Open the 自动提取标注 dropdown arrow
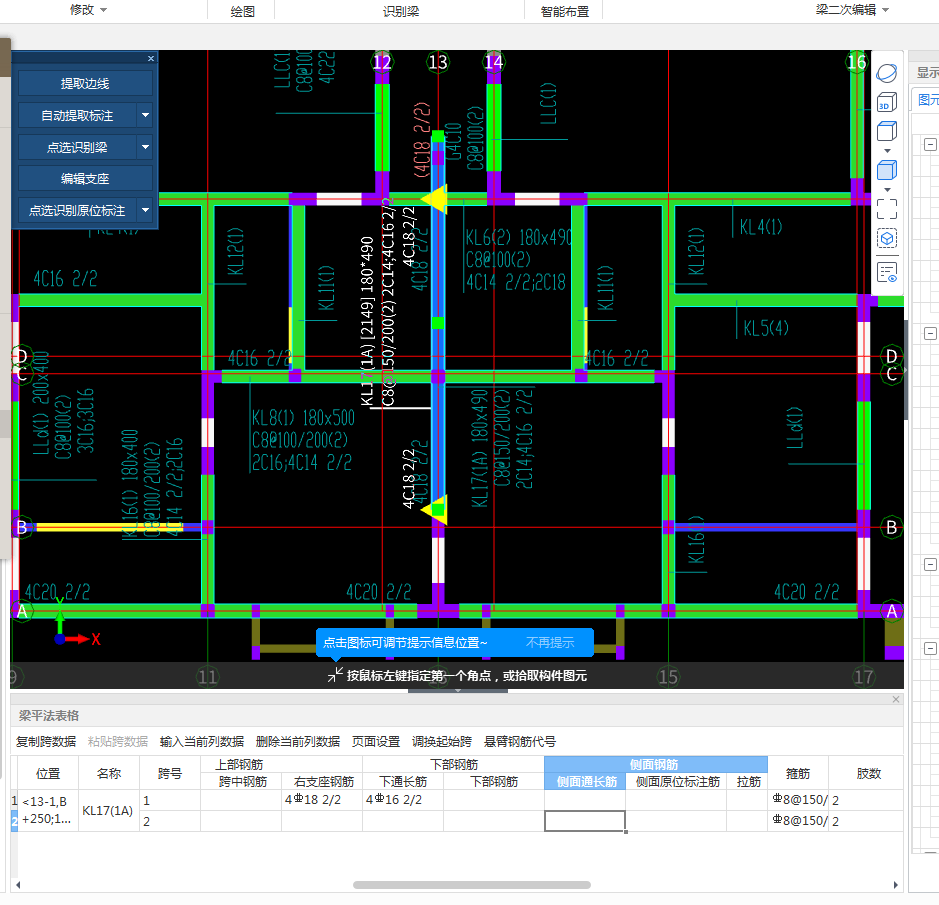939x905 pixels. pos(145,115)
